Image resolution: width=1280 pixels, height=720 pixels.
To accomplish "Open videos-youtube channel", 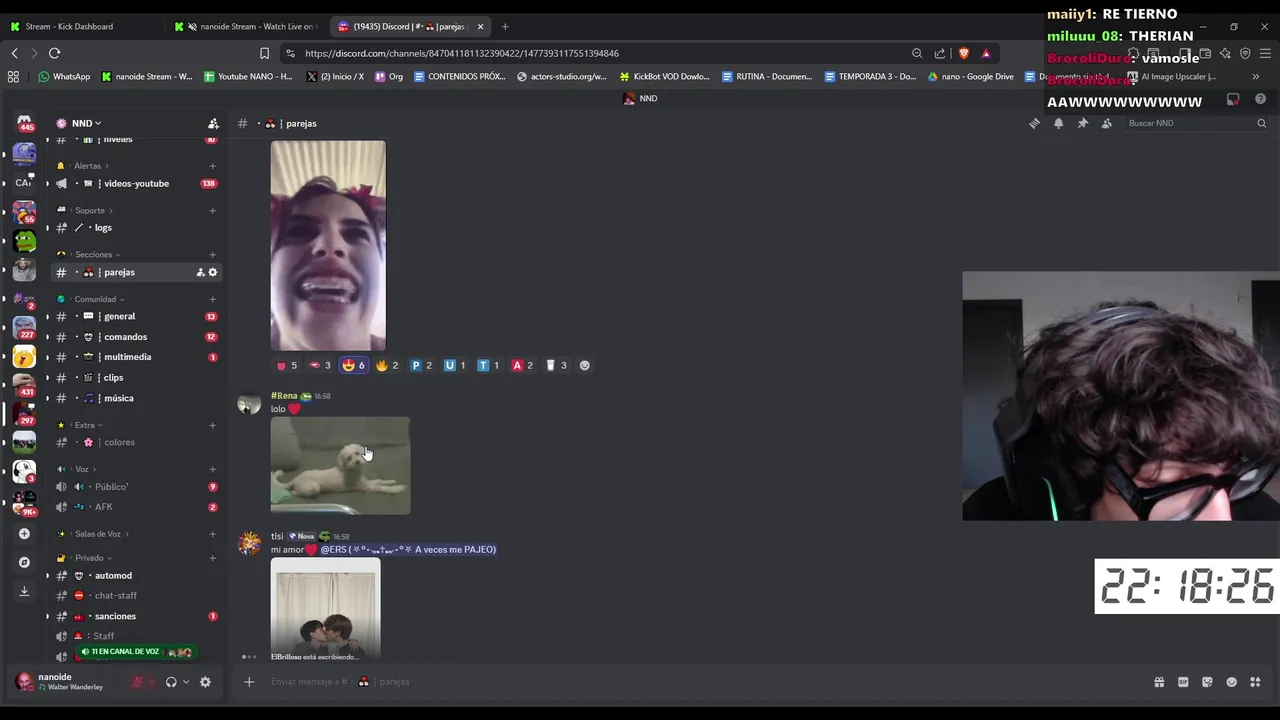I will (135, 183).
